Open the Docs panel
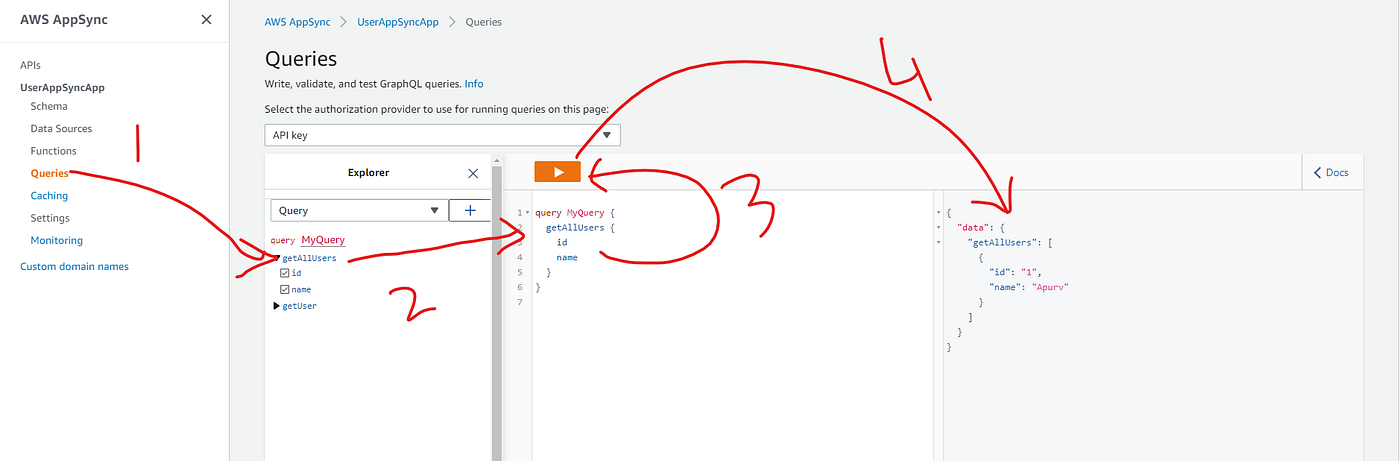The image size is (1400, 461). [x=1330, y=173]
